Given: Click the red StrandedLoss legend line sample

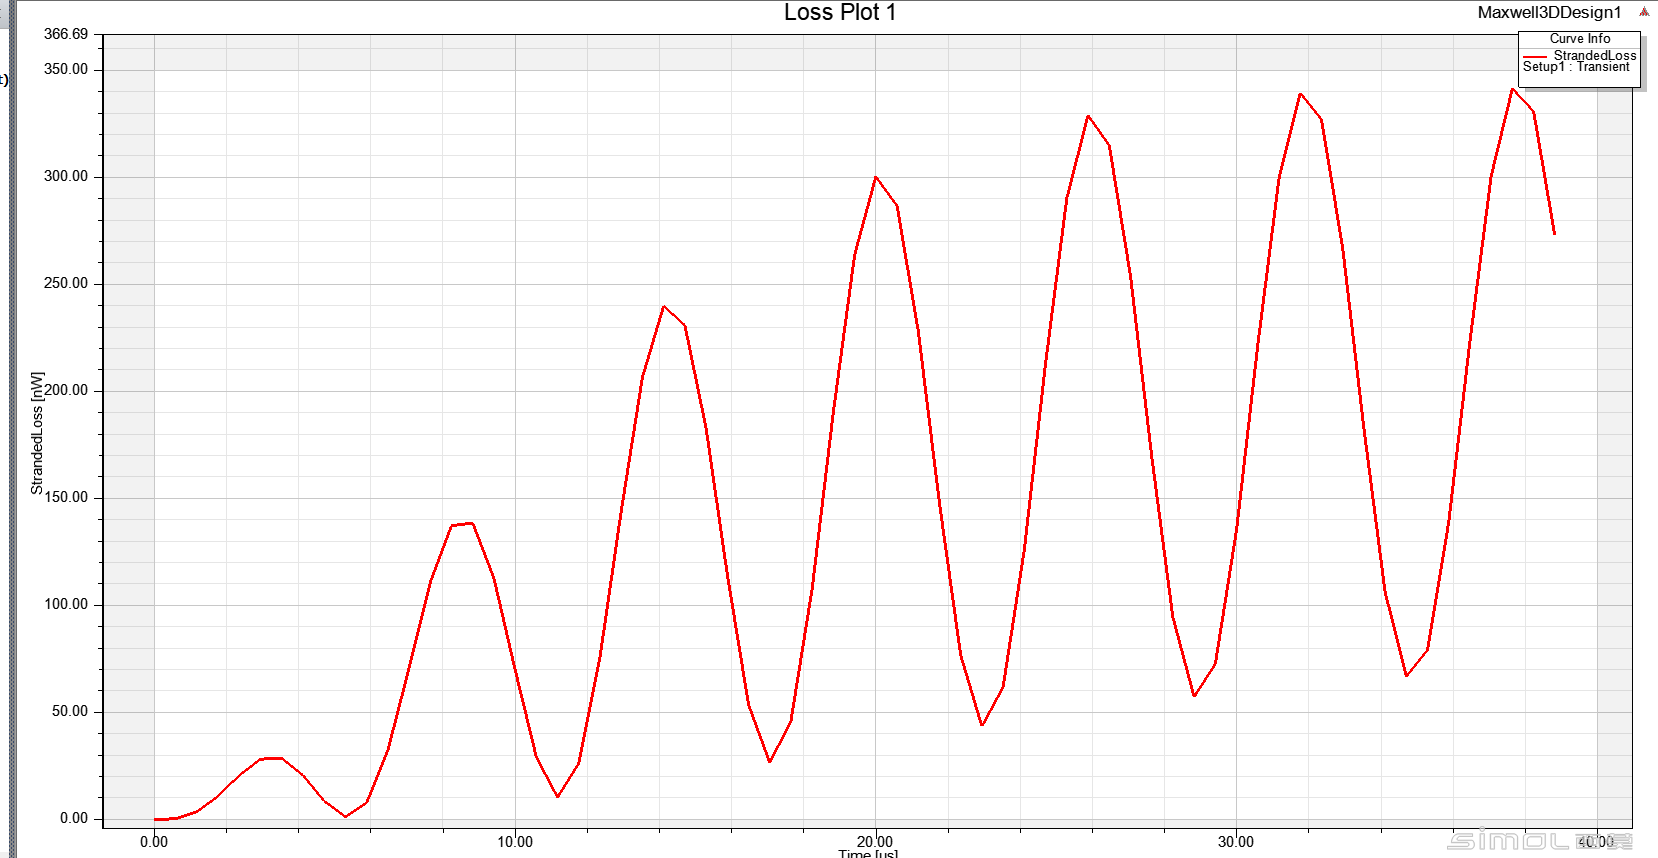Looking at the screenshot, I should tap(1536, 56).
